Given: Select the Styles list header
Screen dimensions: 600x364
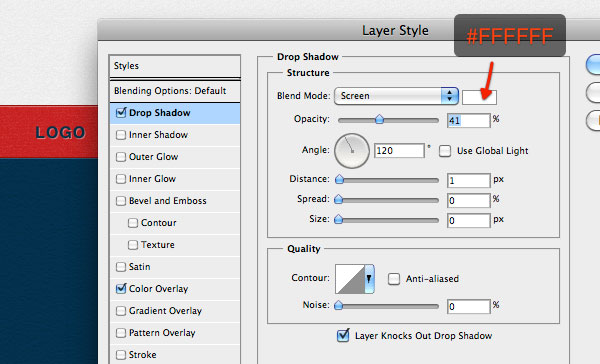Looking at the screenshot, I should tap(175, 66).
